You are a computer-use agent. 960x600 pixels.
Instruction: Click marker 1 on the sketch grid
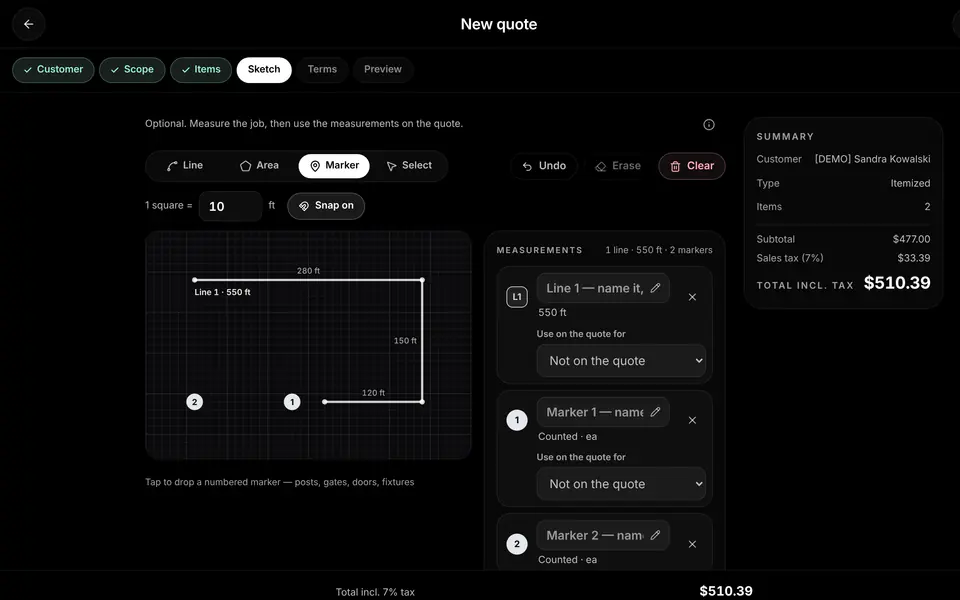click(292, 402)
